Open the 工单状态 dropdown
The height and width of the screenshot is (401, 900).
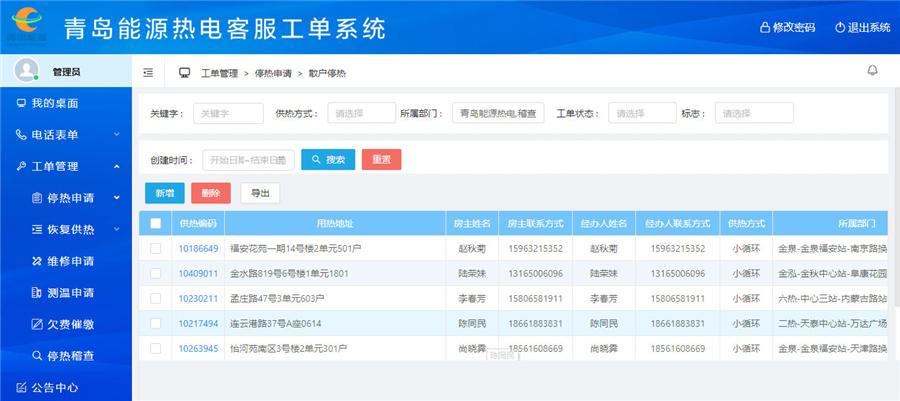(641, 114)
